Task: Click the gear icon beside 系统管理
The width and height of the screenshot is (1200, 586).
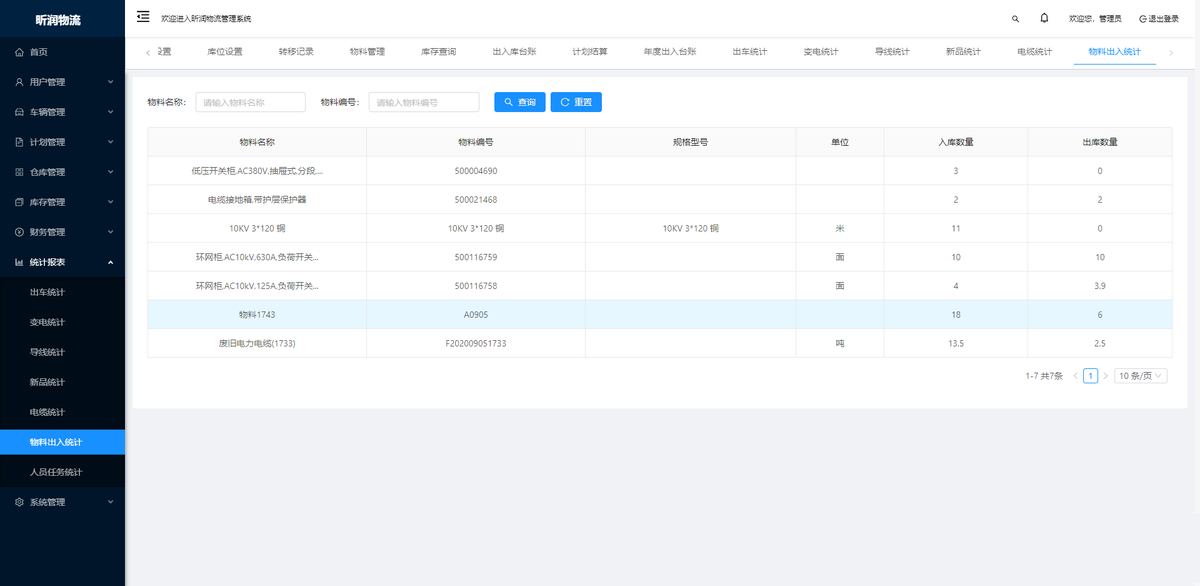Action: [19, 502]
